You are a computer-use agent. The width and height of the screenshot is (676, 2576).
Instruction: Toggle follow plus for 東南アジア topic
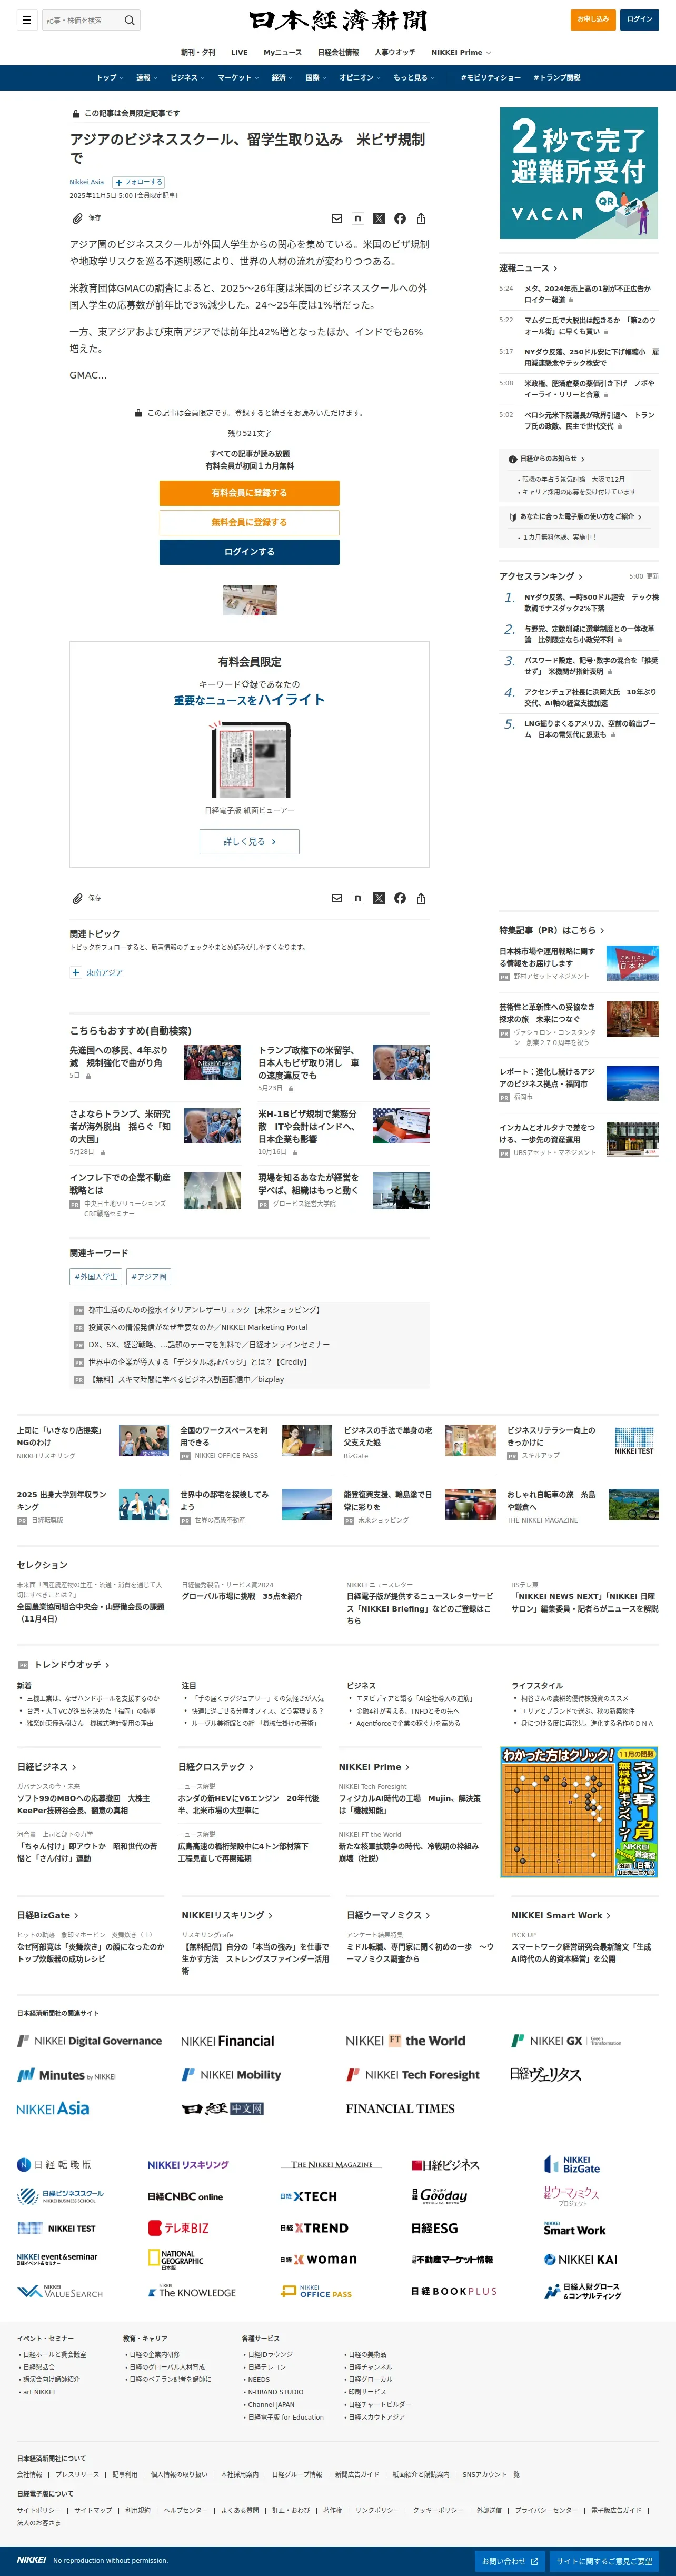[75, 972]
